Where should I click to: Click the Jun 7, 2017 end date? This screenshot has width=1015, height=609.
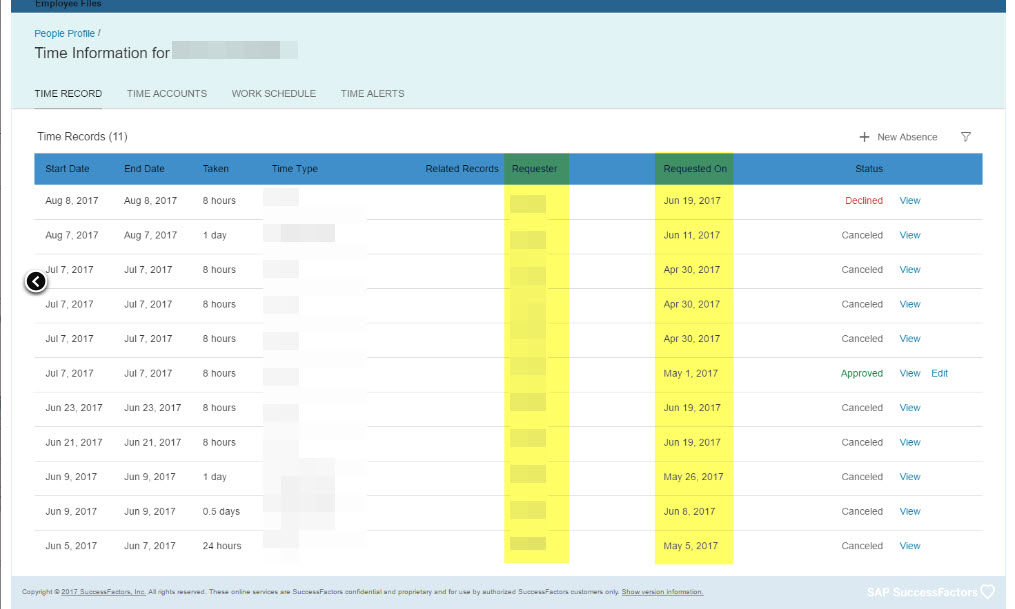click(x=150, y=546)
